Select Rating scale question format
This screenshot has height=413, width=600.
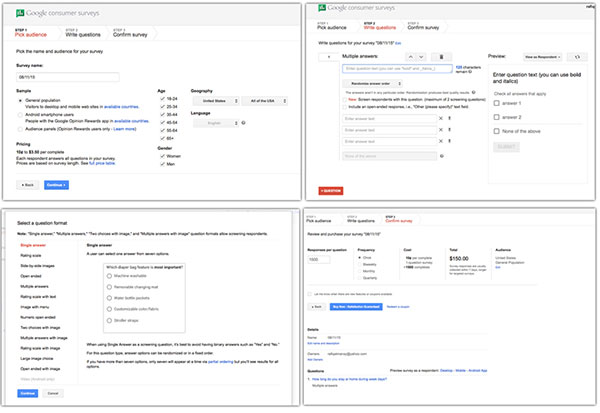click(31, 256)
